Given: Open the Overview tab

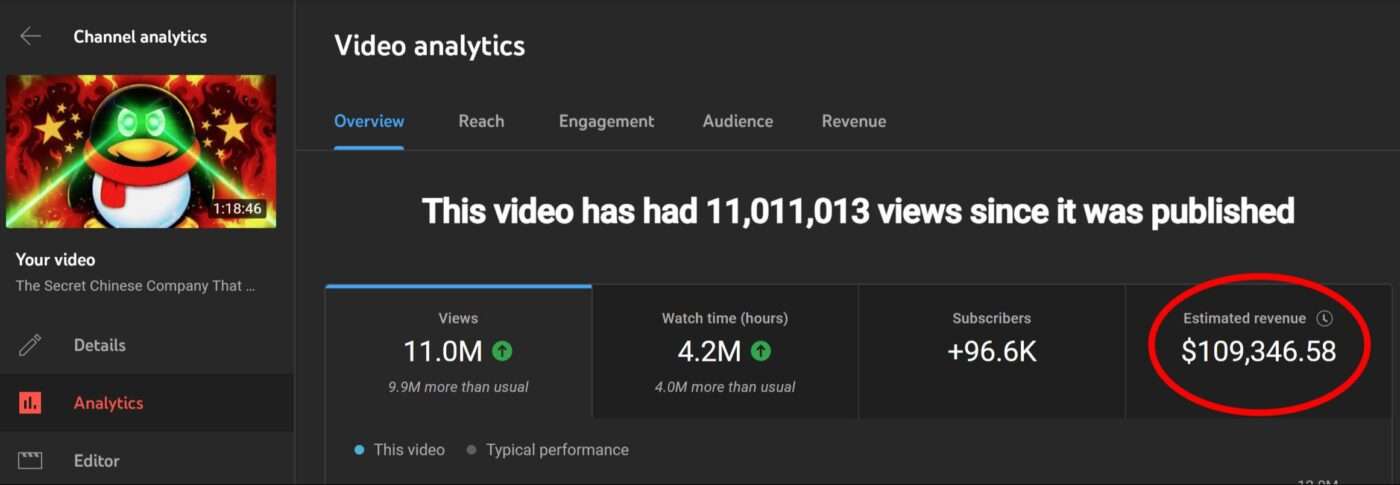Looking at the screenshot, I should pyautogui.click(x=369, y=121).
